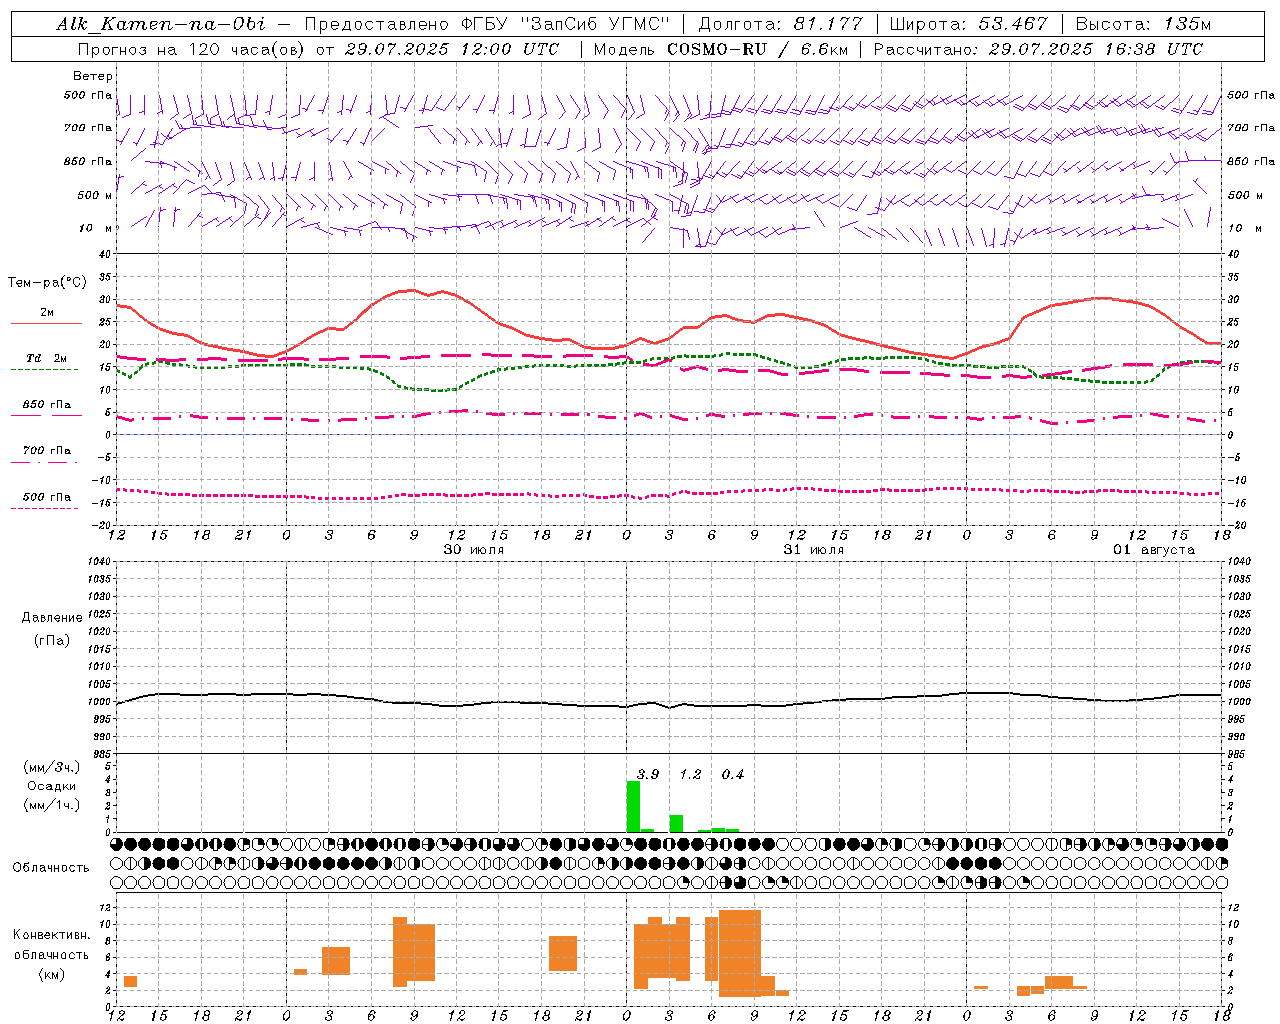This screenshot has width=1280, height=1024.
Task: Click the (мм/1ч.) precipitation unit label
Action: pyautogui.click(x=51, y=805)
